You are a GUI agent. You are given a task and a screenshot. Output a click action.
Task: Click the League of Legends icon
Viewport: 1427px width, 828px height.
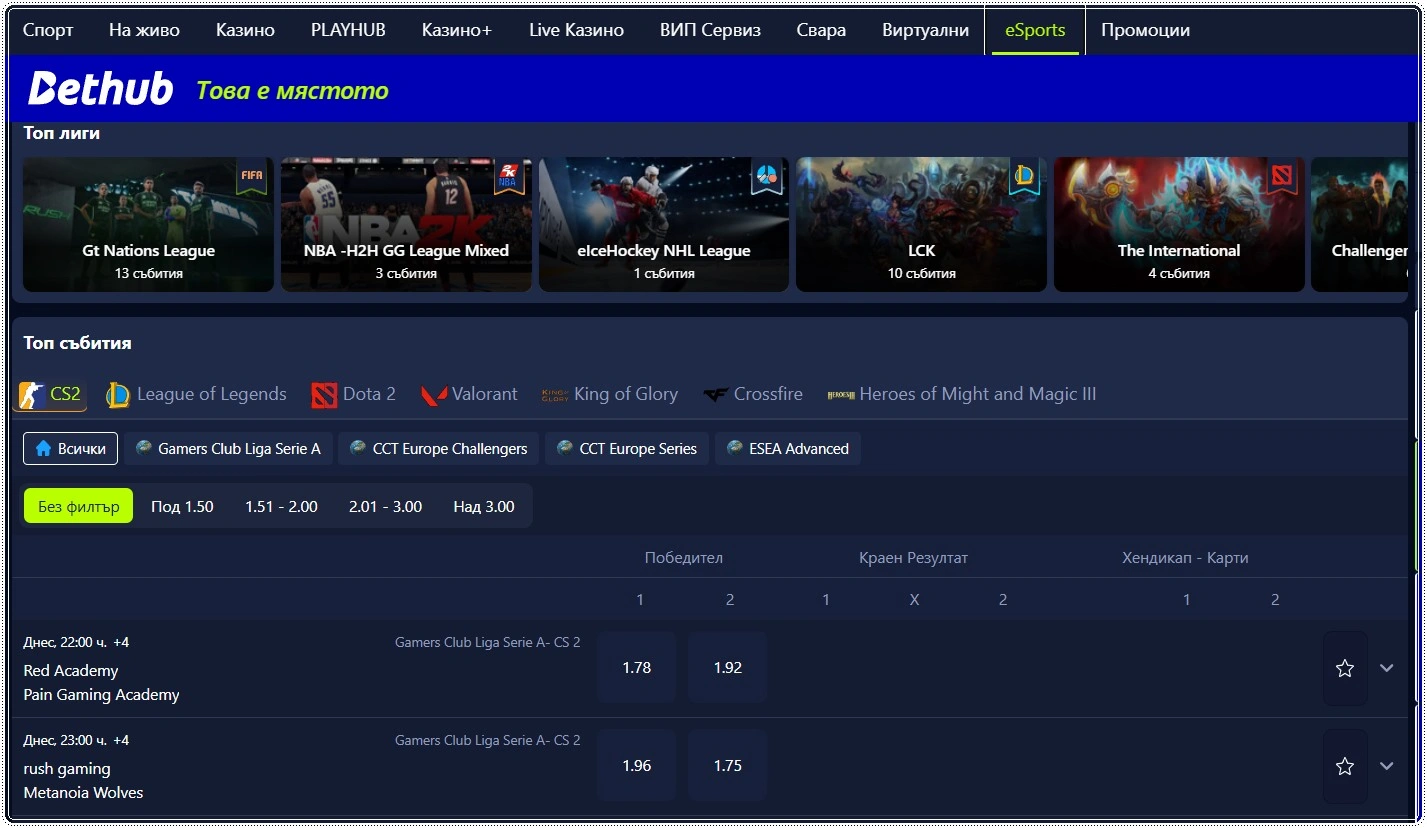[x=118, y=395]
